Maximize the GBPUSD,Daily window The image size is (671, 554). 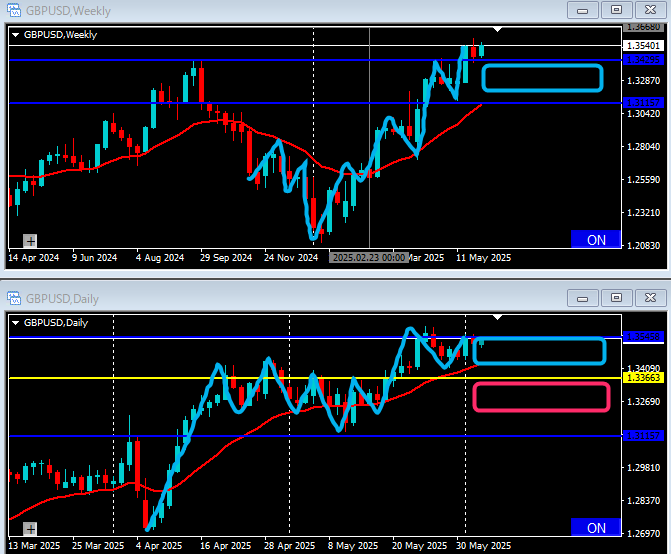click(616, 298)
